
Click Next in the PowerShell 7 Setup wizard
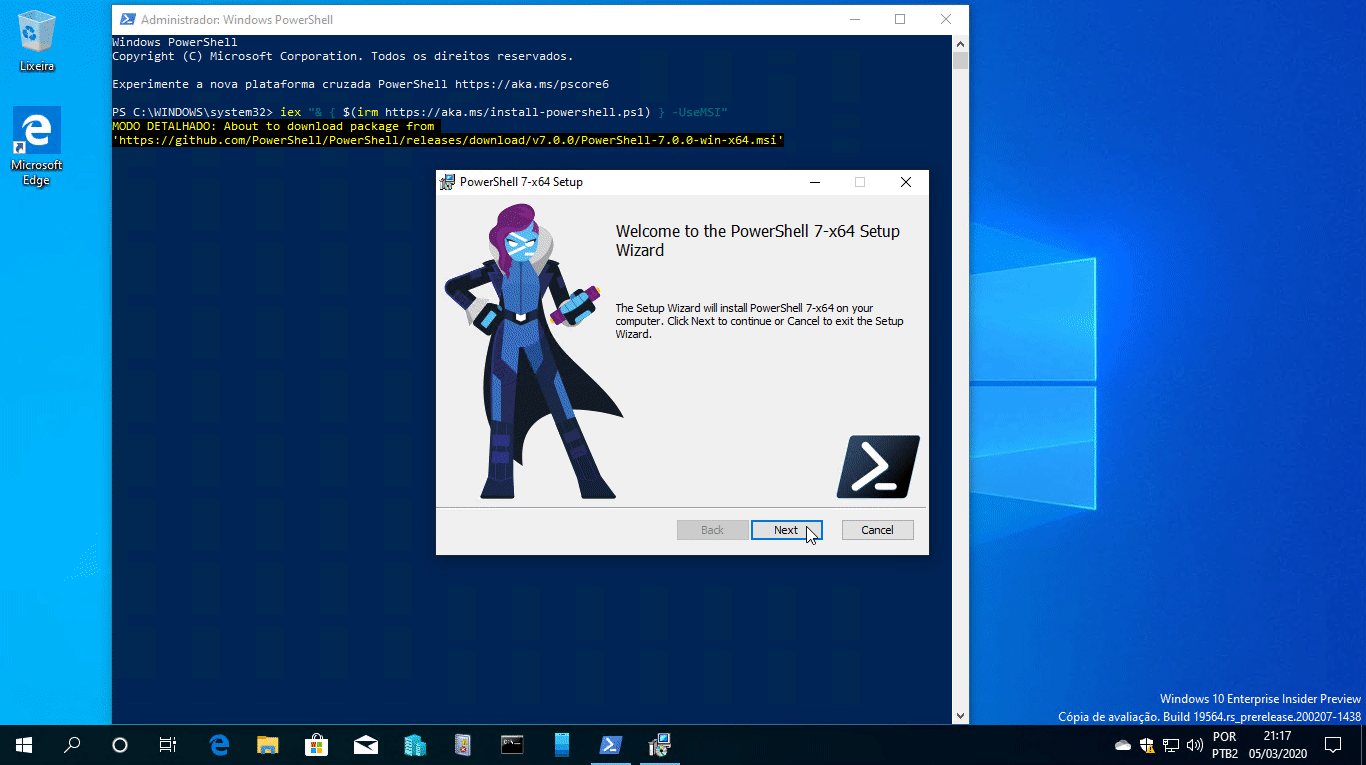tap(786, 530)
